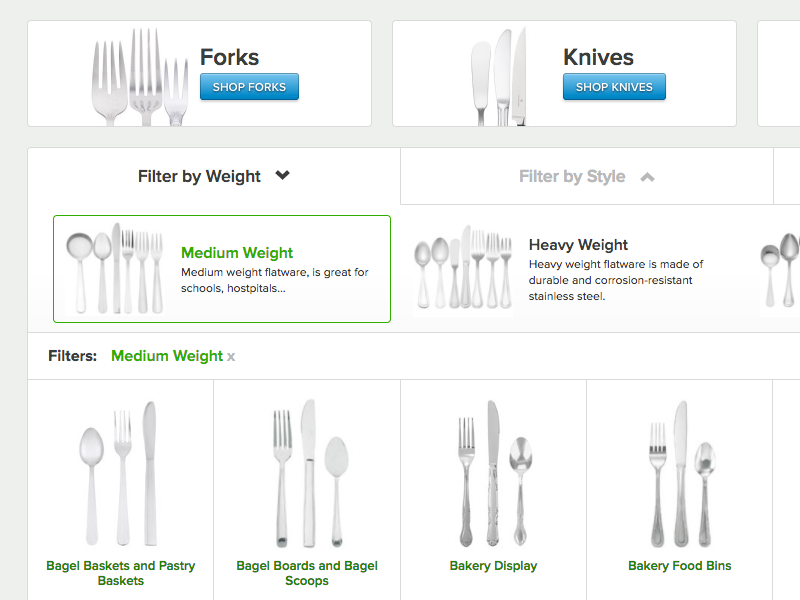
Task: Click the Bakery Food Bins flatware image
Action: pyautogui.click(x=679, y=472)
